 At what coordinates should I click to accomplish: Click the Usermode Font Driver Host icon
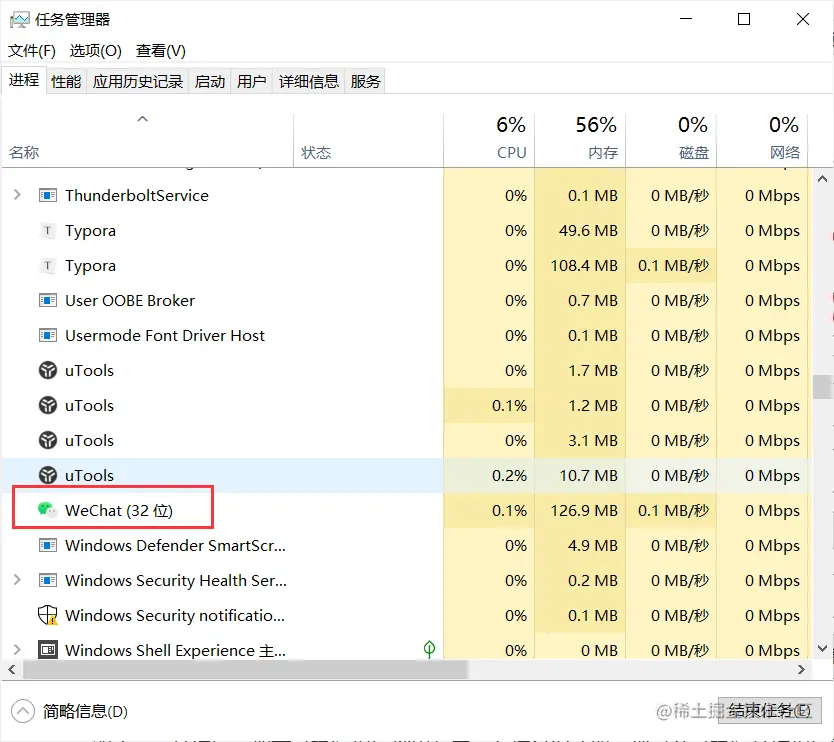coord(48,336)
